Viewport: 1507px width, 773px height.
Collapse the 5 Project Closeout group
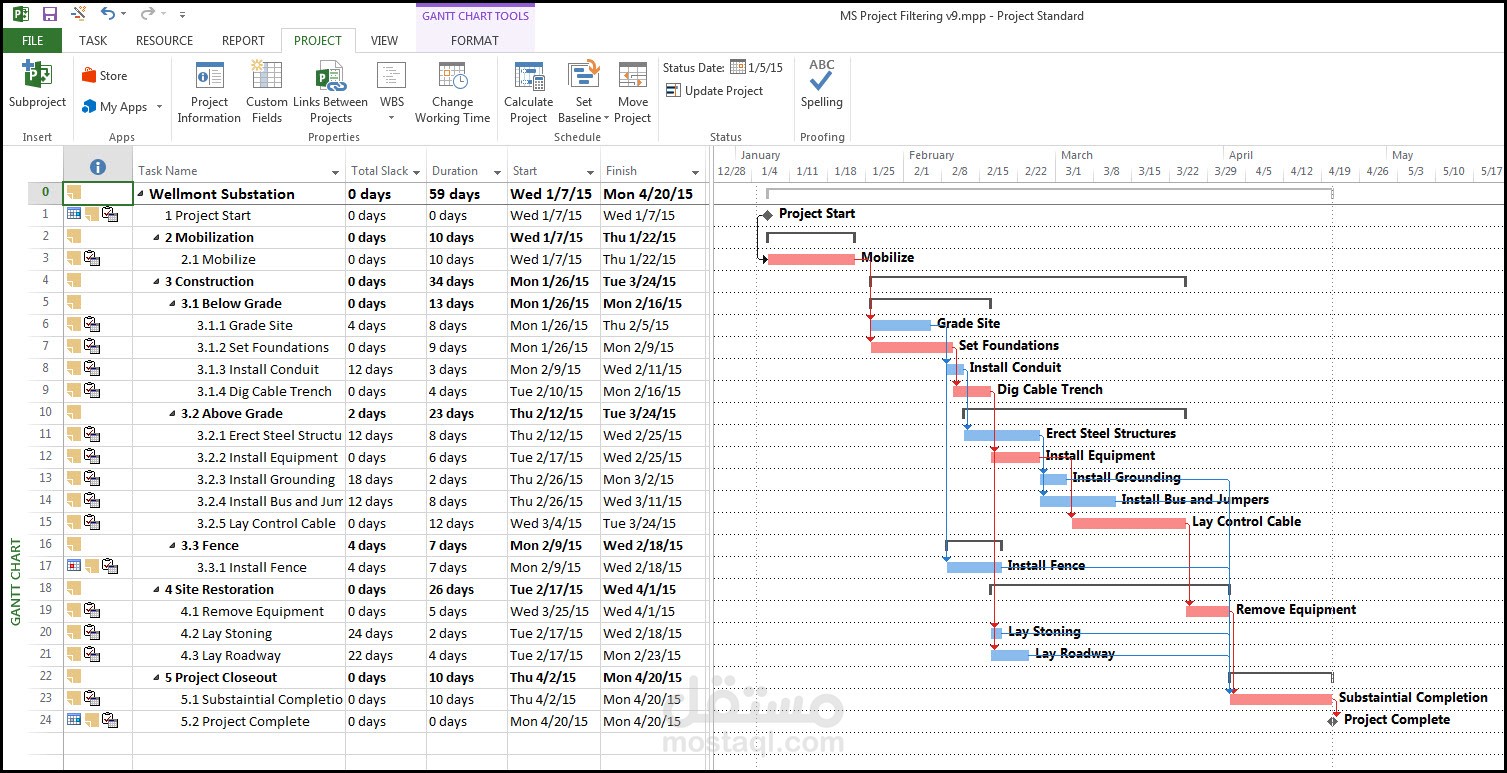[x=157, y=678]
